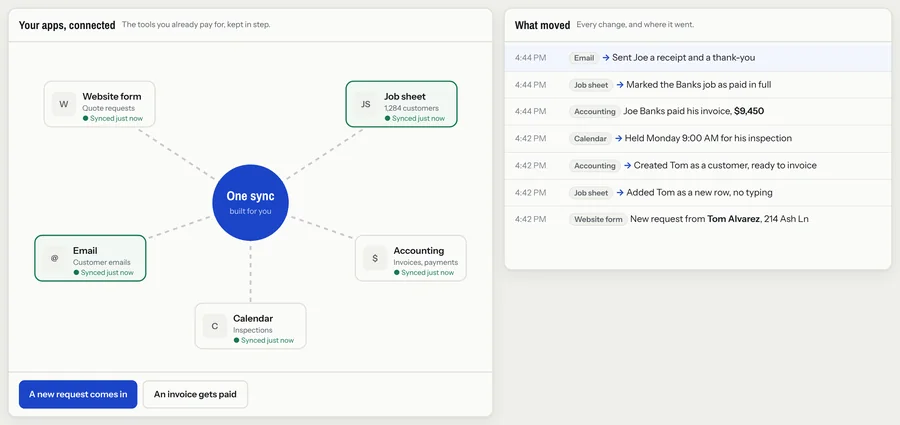Click Calendar tag in the inspection row

591,138
